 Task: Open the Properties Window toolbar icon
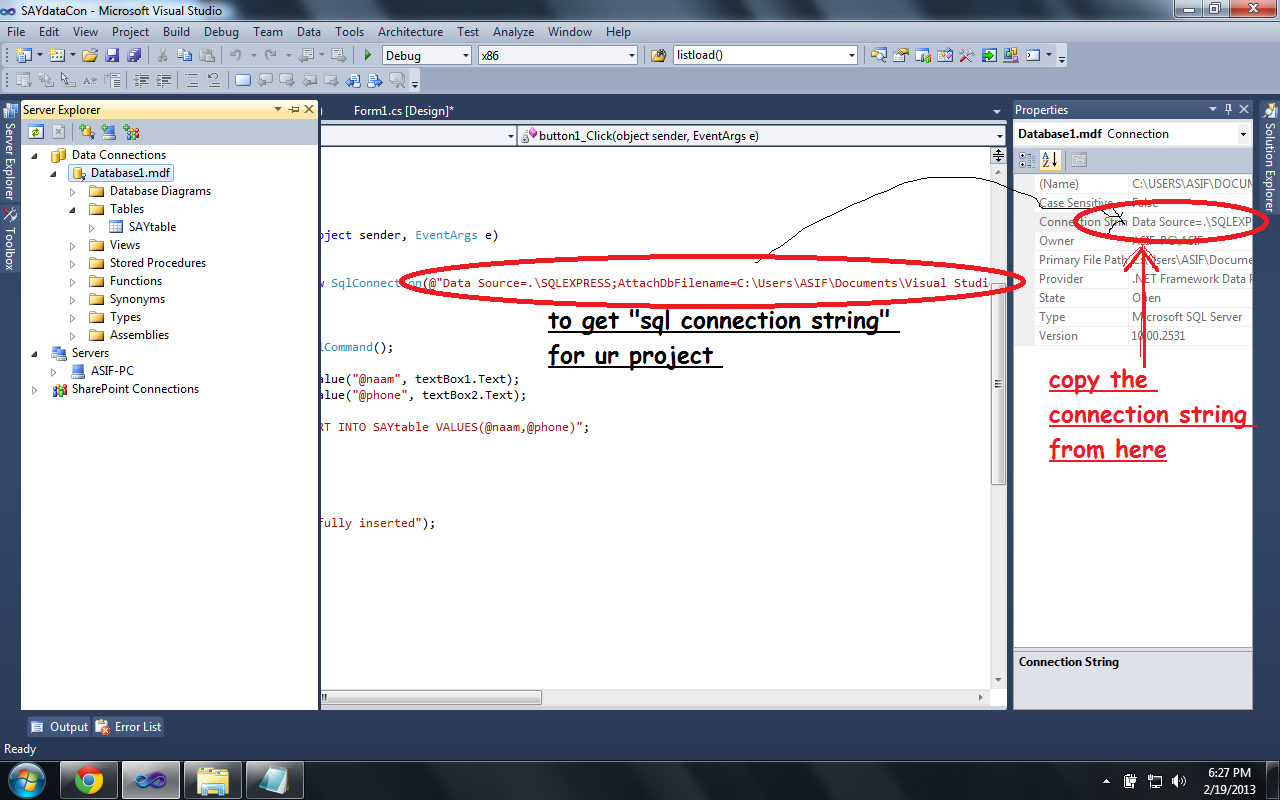(x=901, y=55)
